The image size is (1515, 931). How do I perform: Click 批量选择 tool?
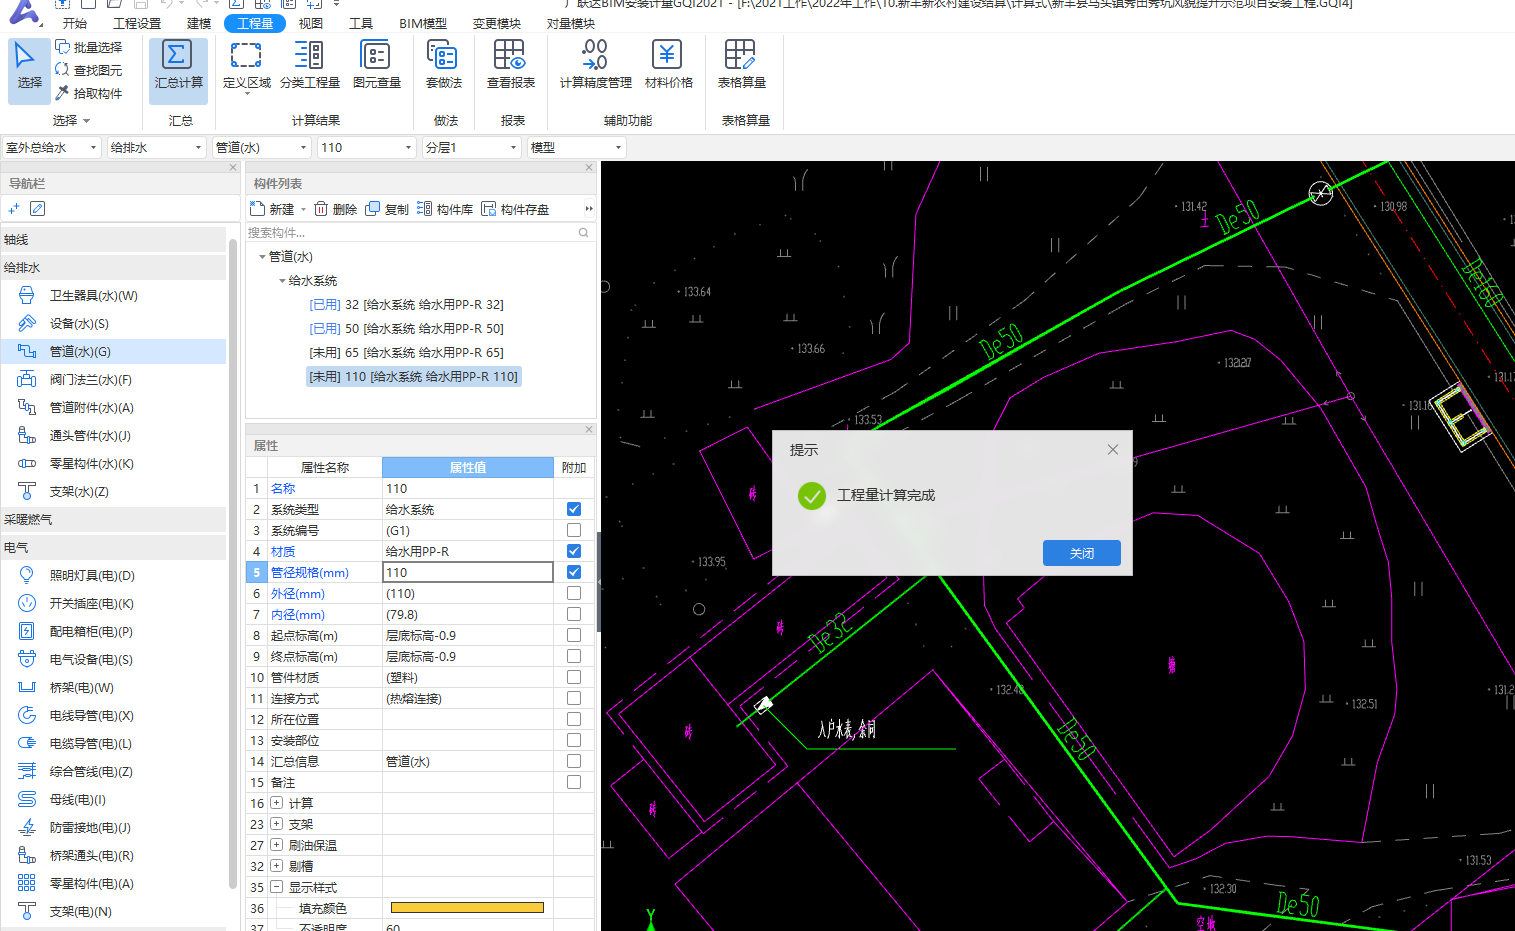88,47
